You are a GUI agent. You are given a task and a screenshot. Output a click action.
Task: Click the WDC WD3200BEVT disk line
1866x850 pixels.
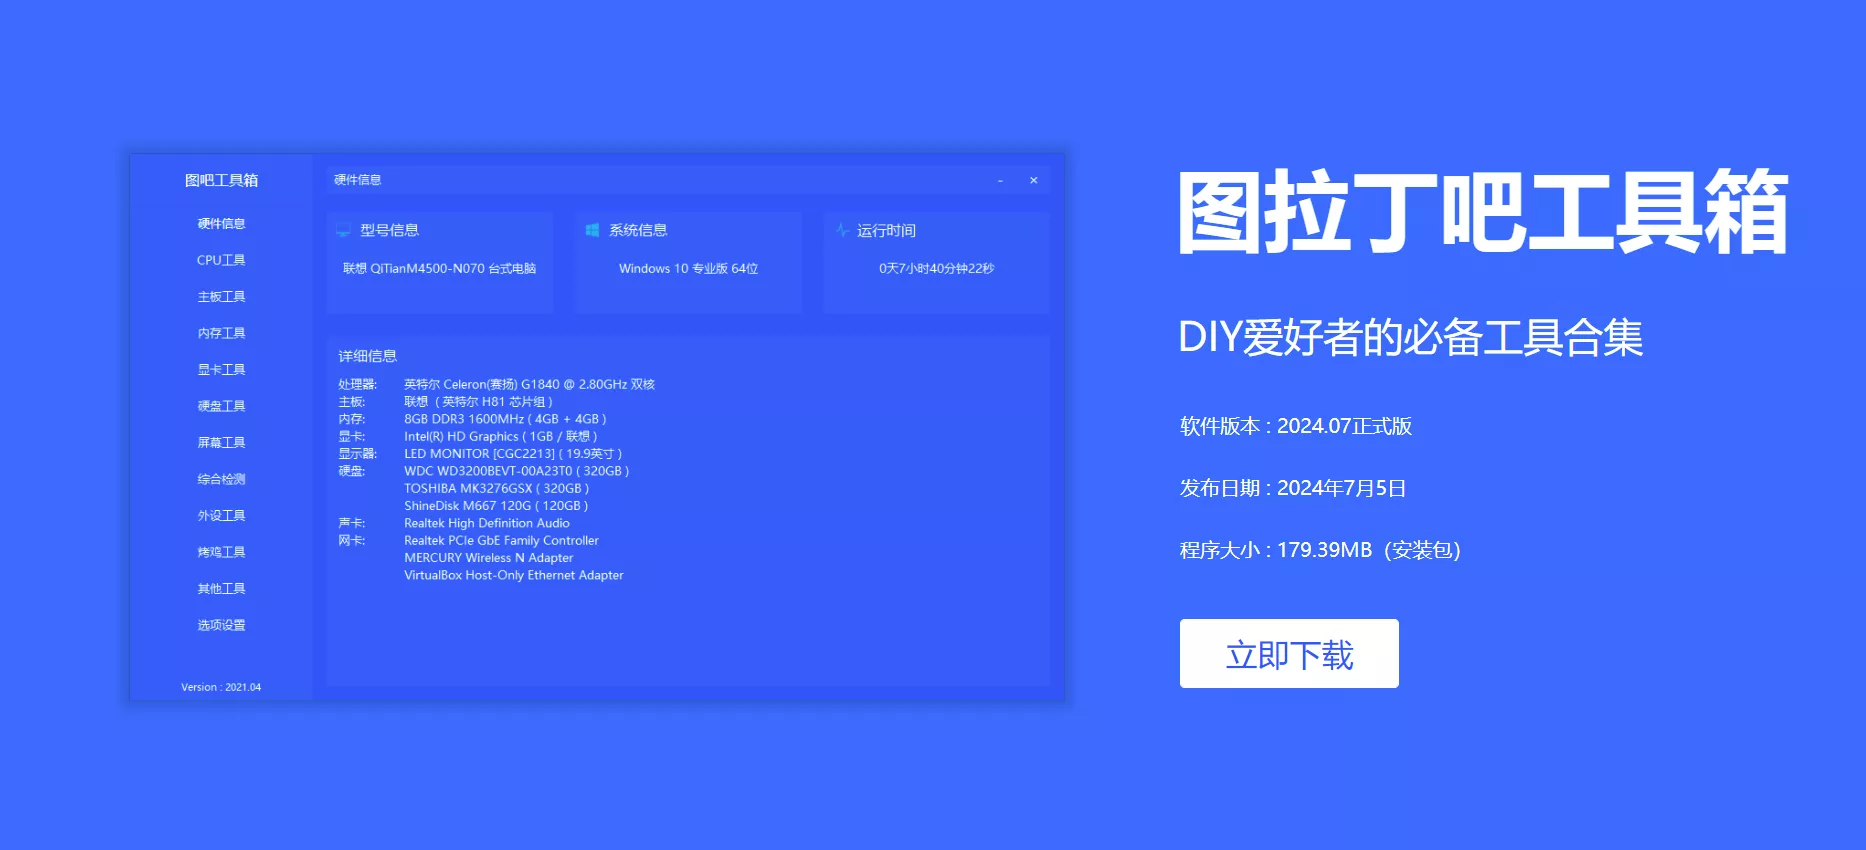[516, 471]
